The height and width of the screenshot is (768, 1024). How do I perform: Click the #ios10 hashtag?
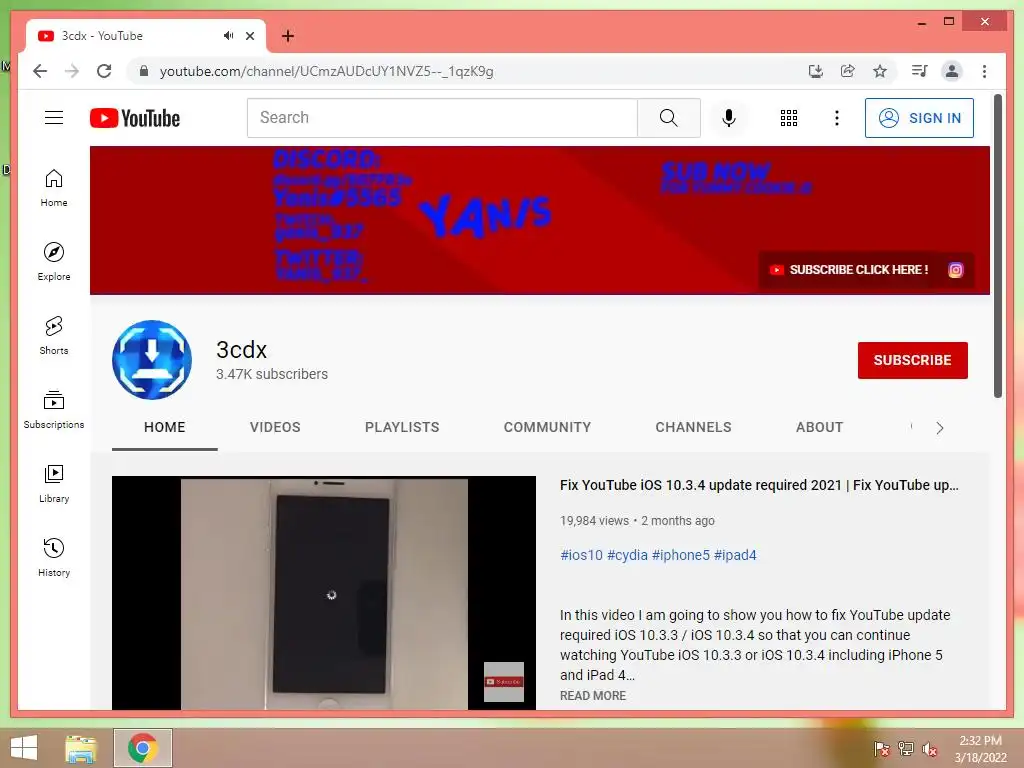coord(581,555)
